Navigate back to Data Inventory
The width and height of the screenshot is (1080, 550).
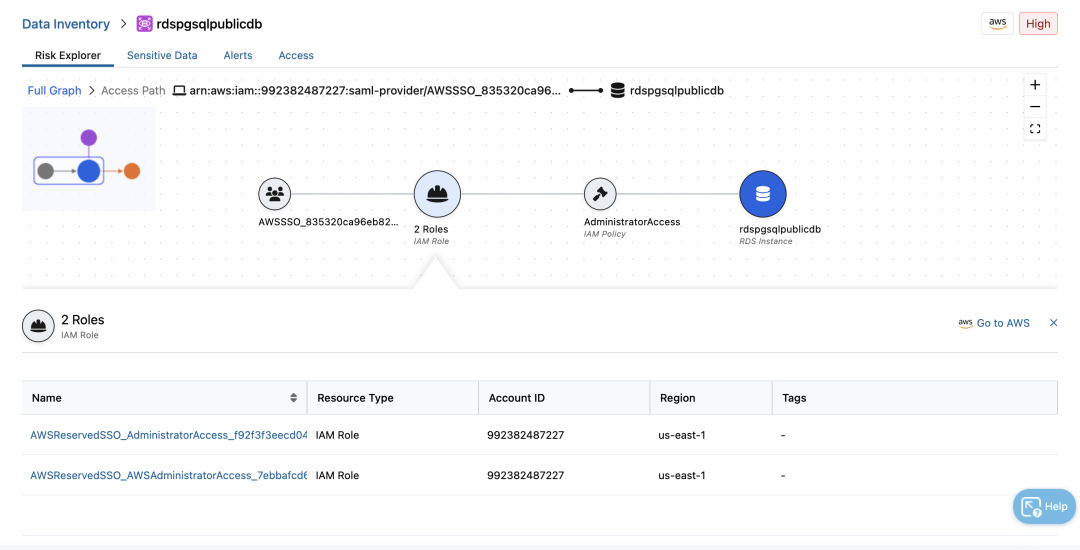(x=66, y=24)
